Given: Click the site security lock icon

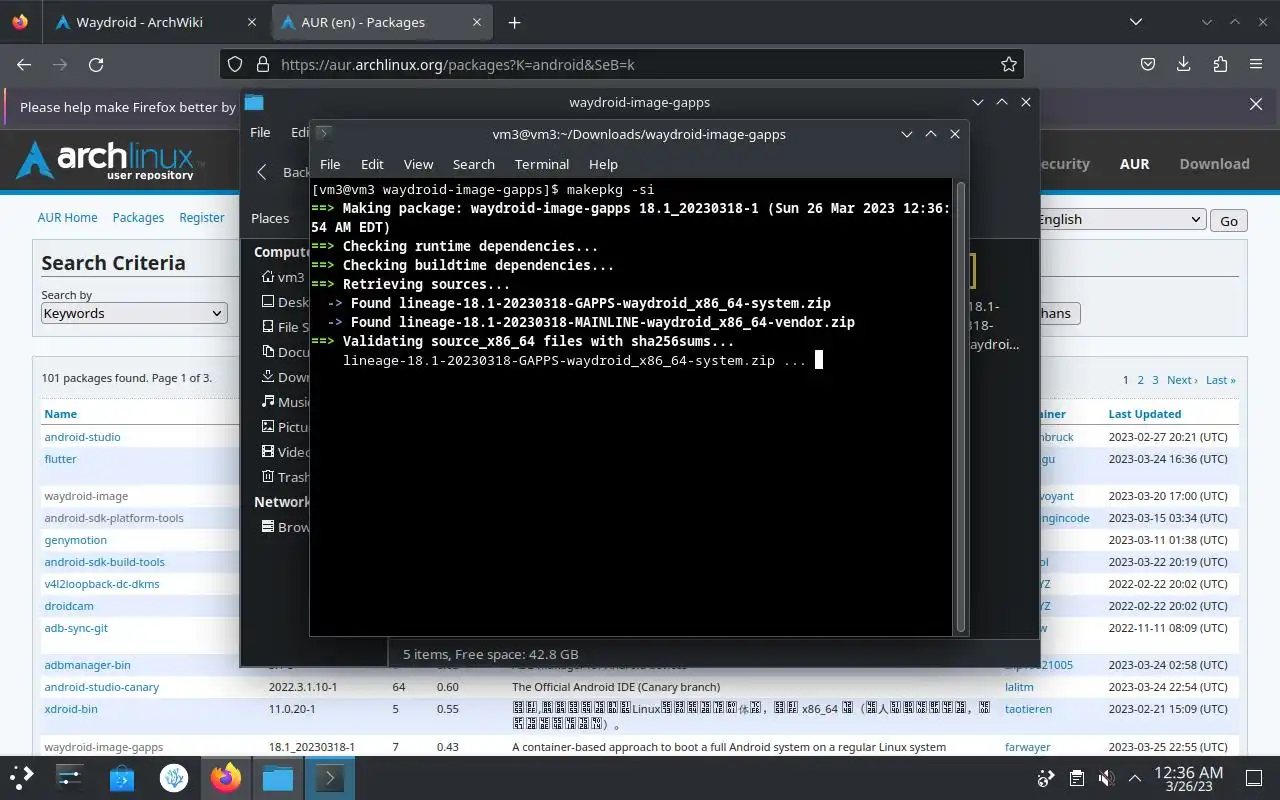Looking at the screenshot, I should pyautogui.click(x=263, y=64).
